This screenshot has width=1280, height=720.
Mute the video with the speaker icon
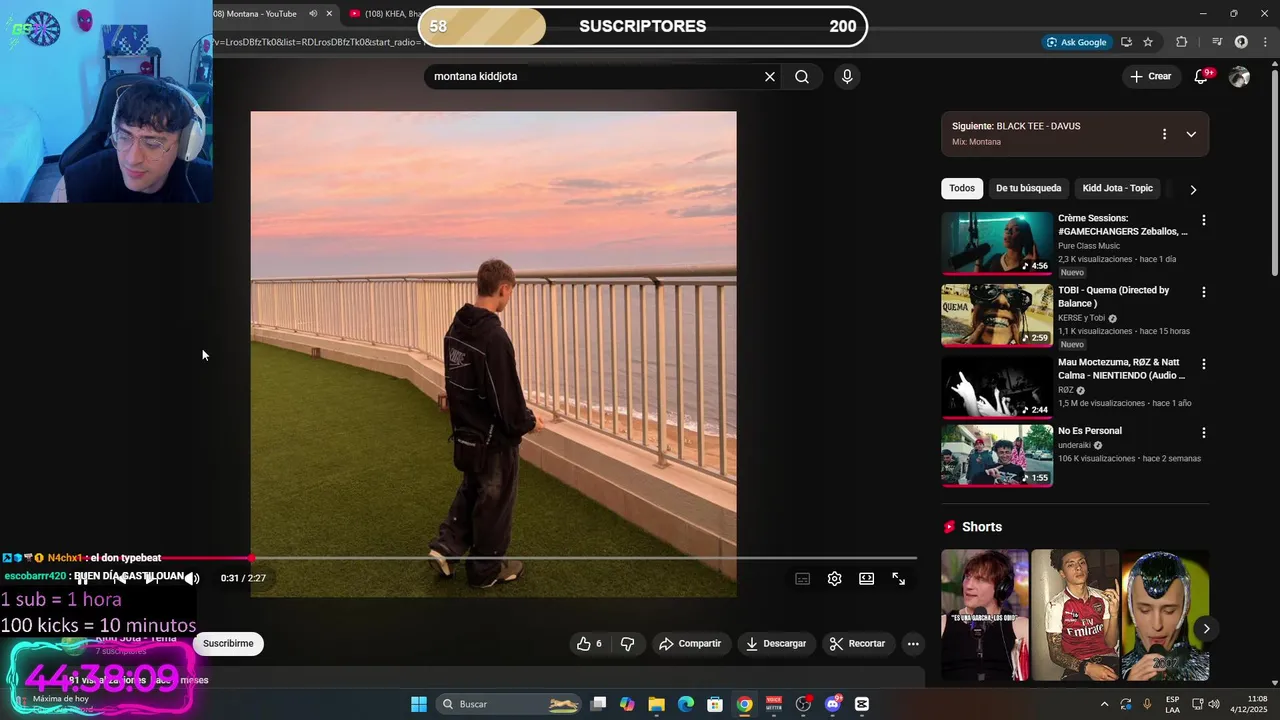(192, 578)
